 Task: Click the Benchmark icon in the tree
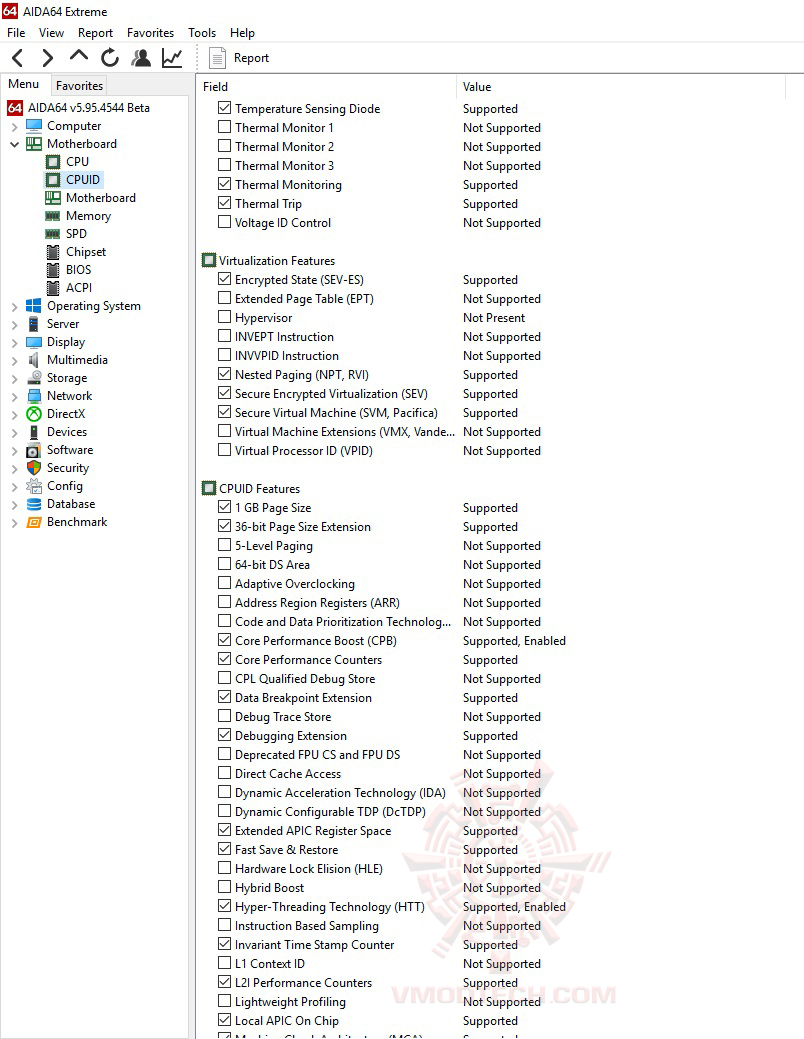(x=34, y=522)
